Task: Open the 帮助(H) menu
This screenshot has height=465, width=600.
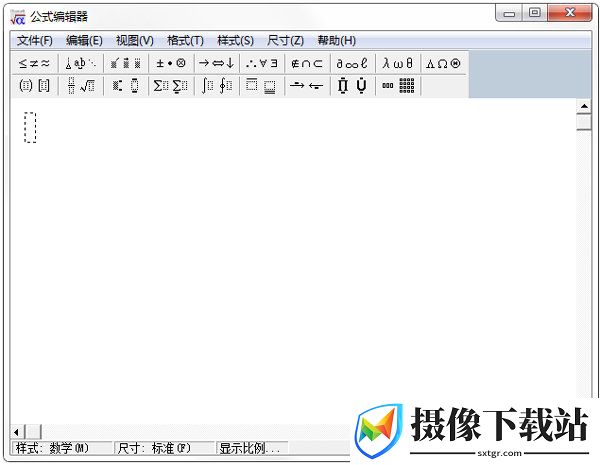Action: pyautogui.click(x=337, y=40)
